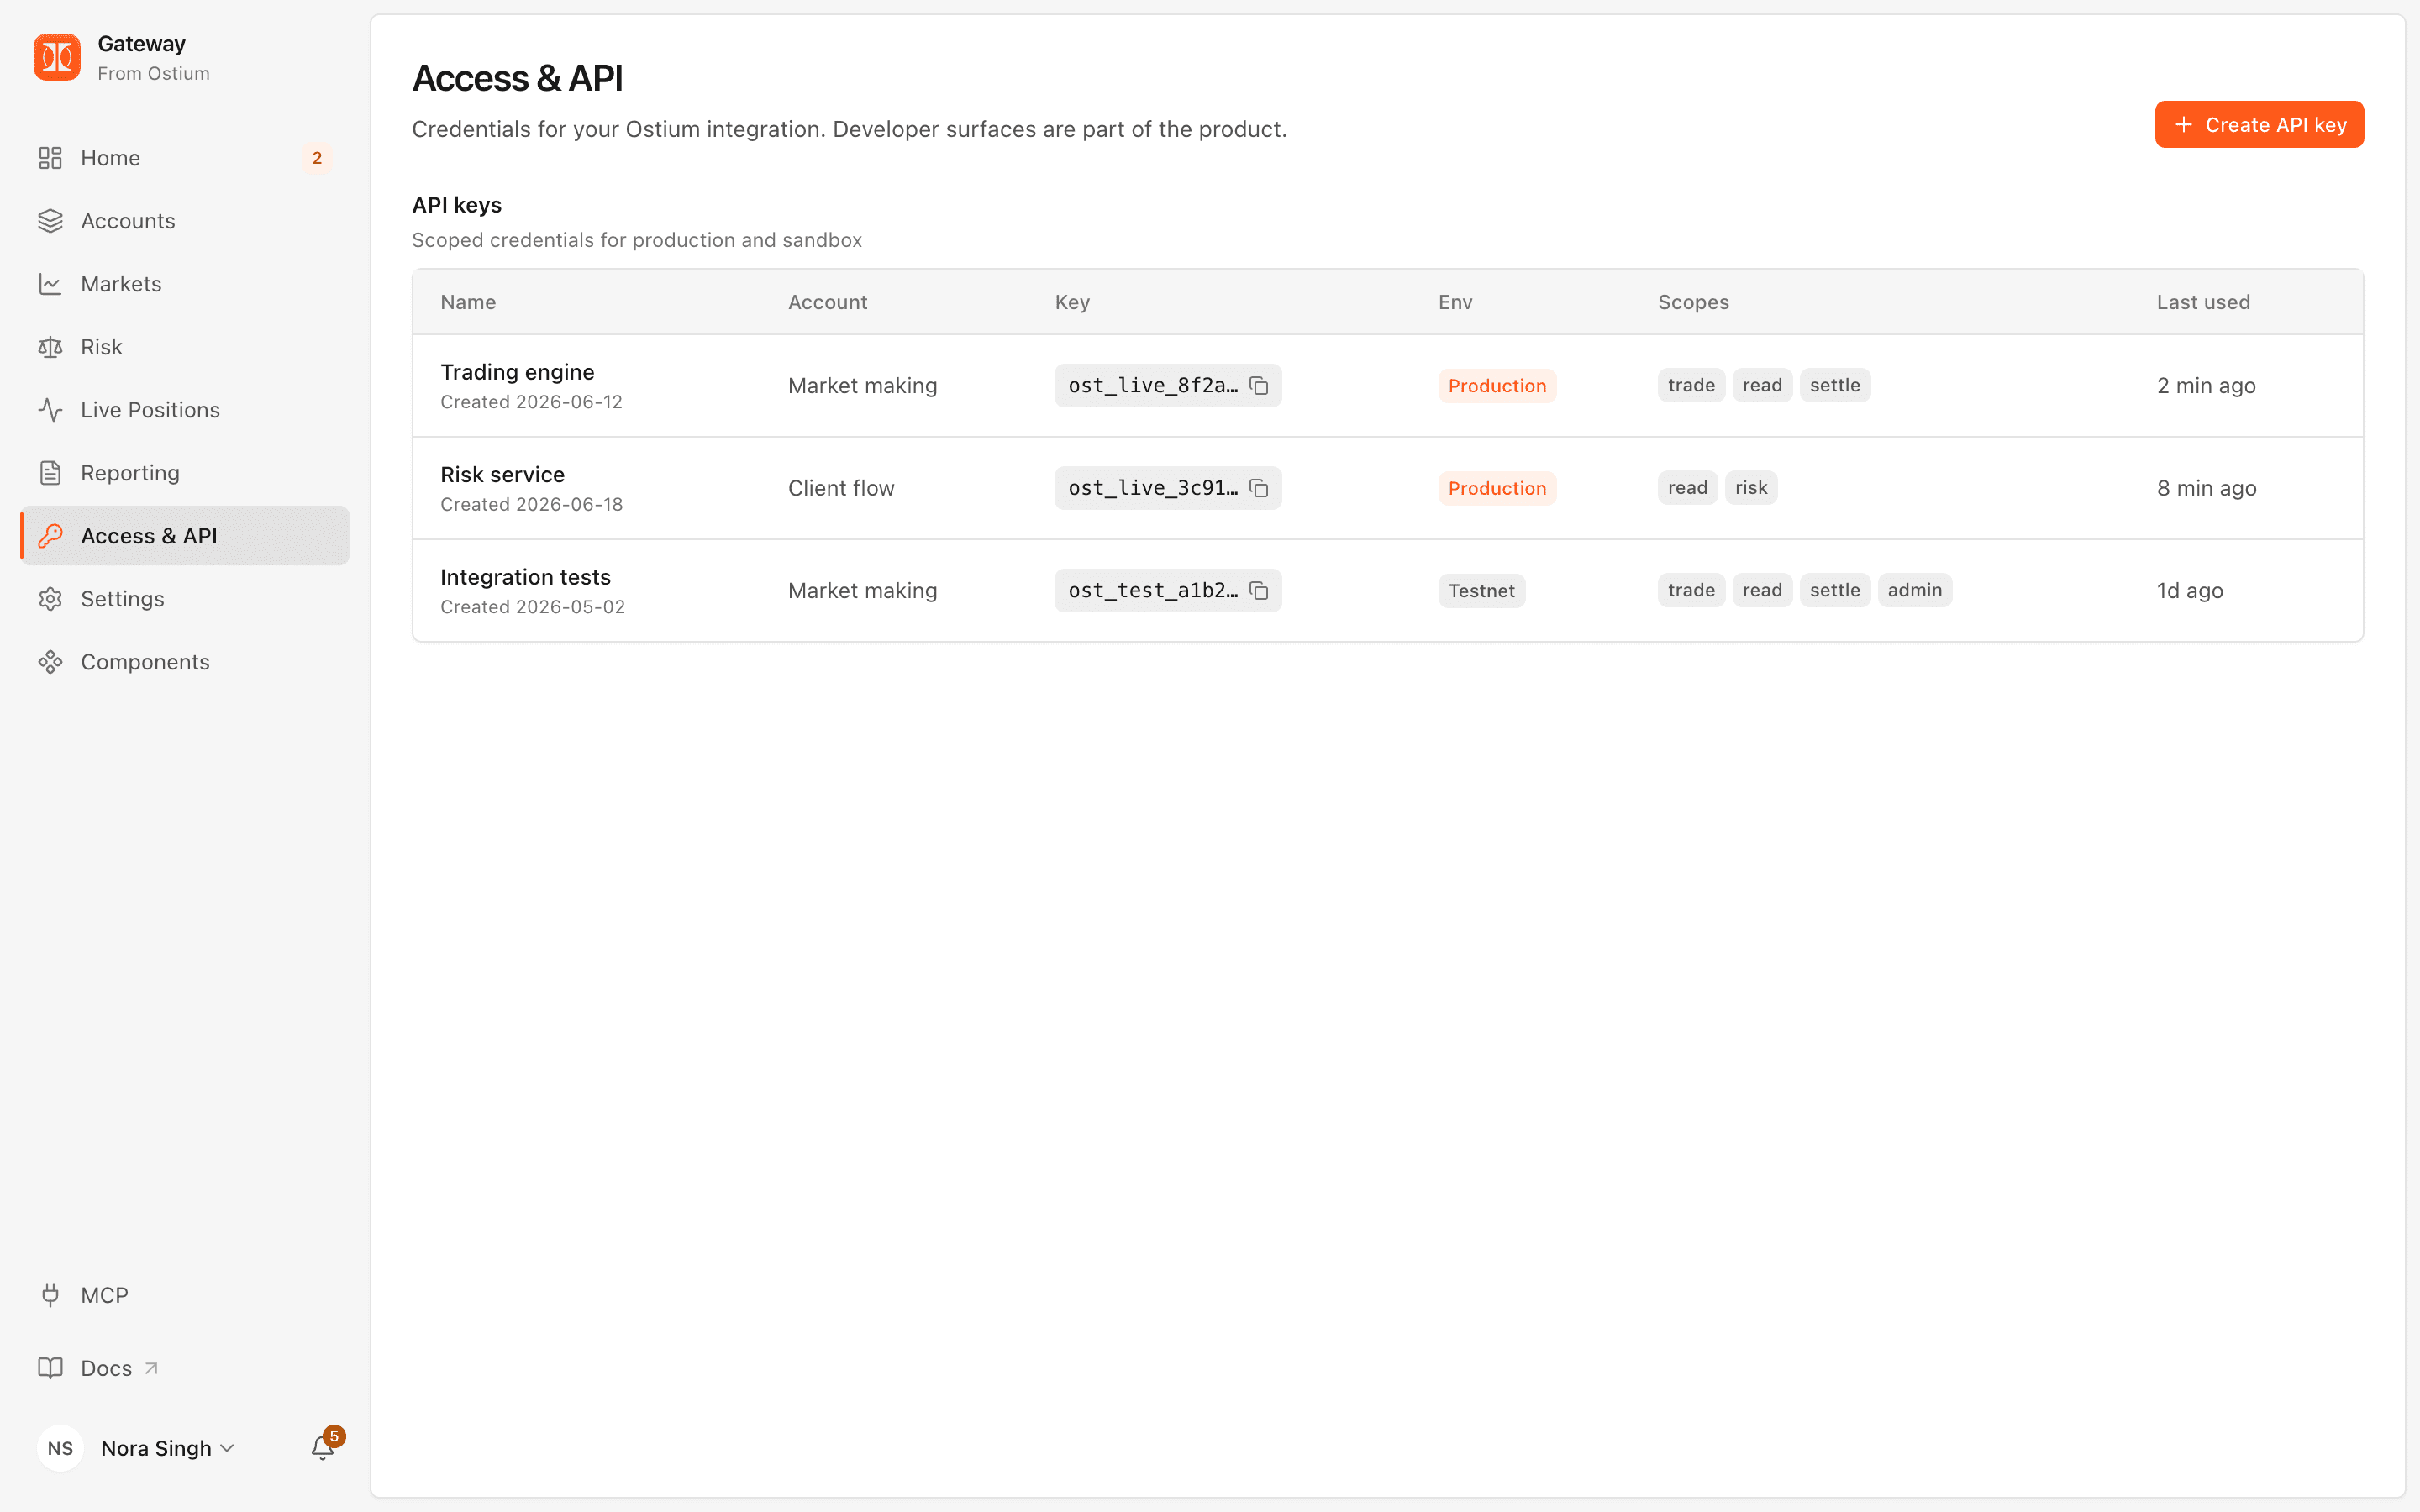The image size is (2420, 1512).
Task: Click Production tag on Trading engine row
Action: pos(1497,386)
